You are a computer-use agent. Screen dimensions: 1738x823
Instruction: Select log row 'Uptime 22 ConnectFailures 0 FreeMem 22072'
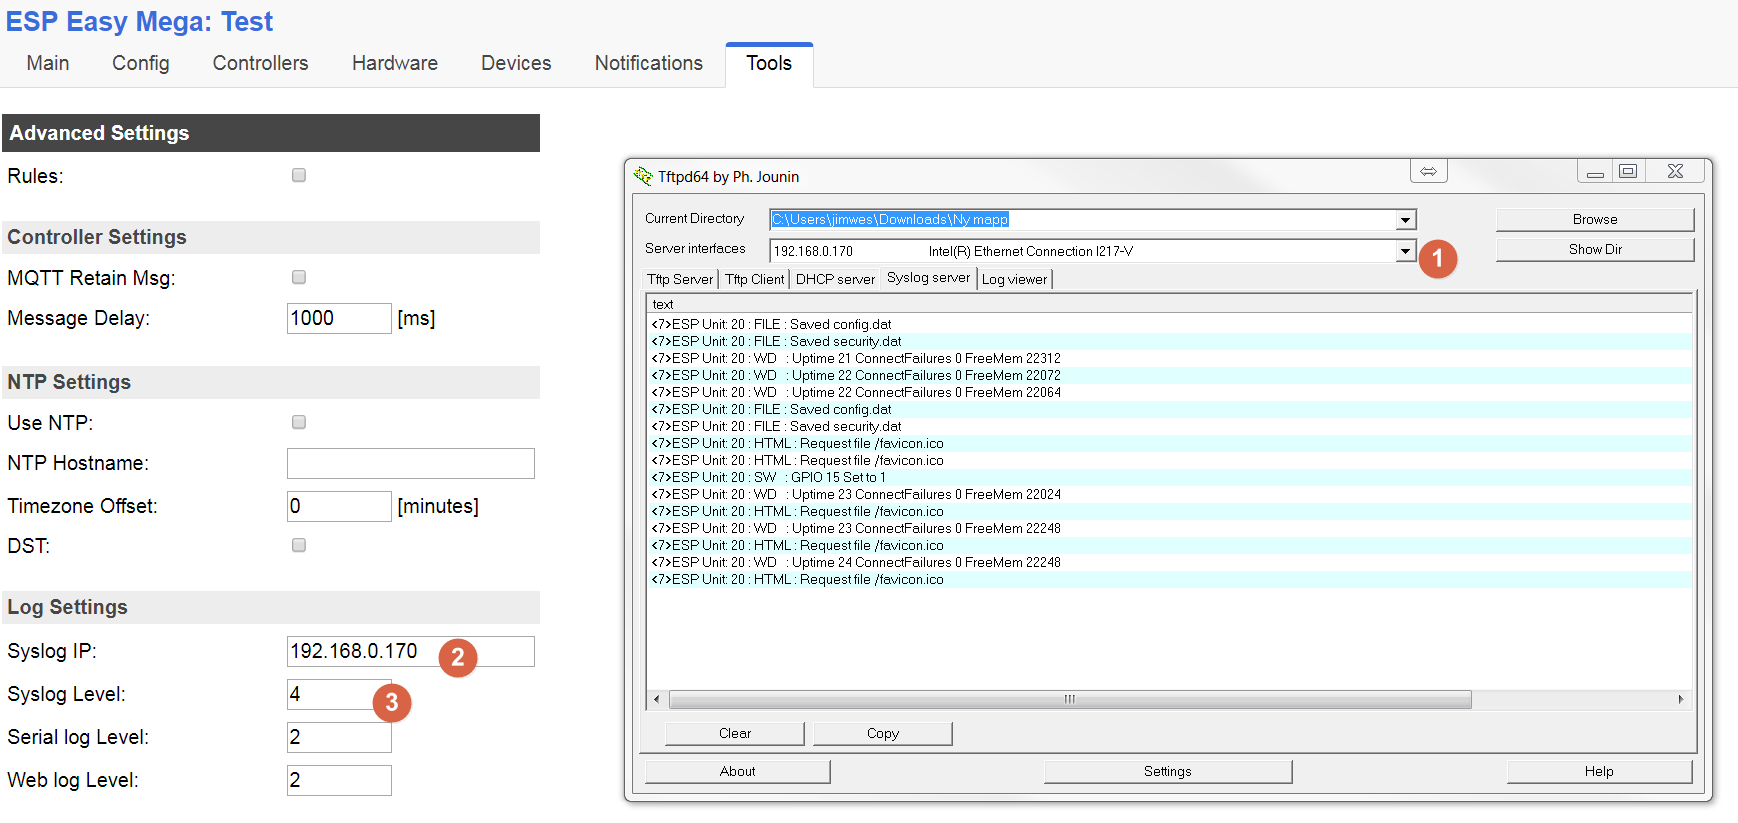(1170, 375)
